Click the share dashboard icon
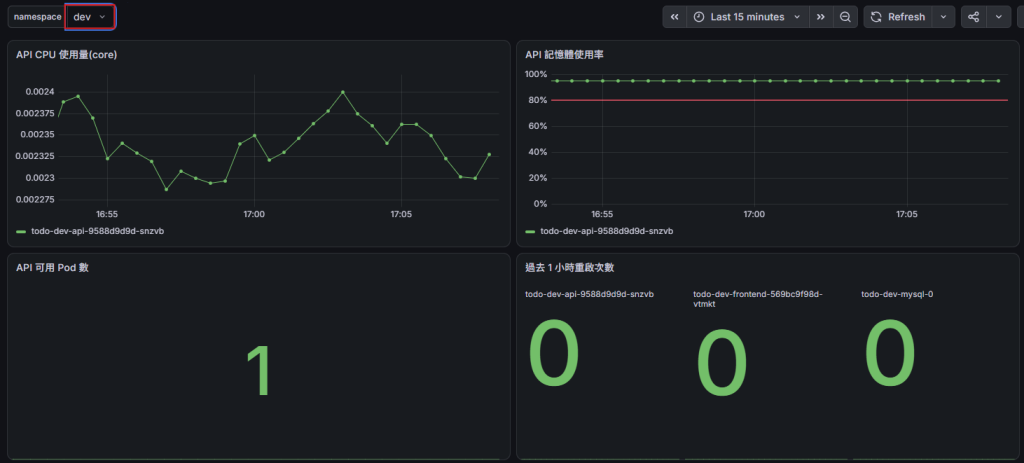The width and height of the screenshot is (1024, 463). 973,17
